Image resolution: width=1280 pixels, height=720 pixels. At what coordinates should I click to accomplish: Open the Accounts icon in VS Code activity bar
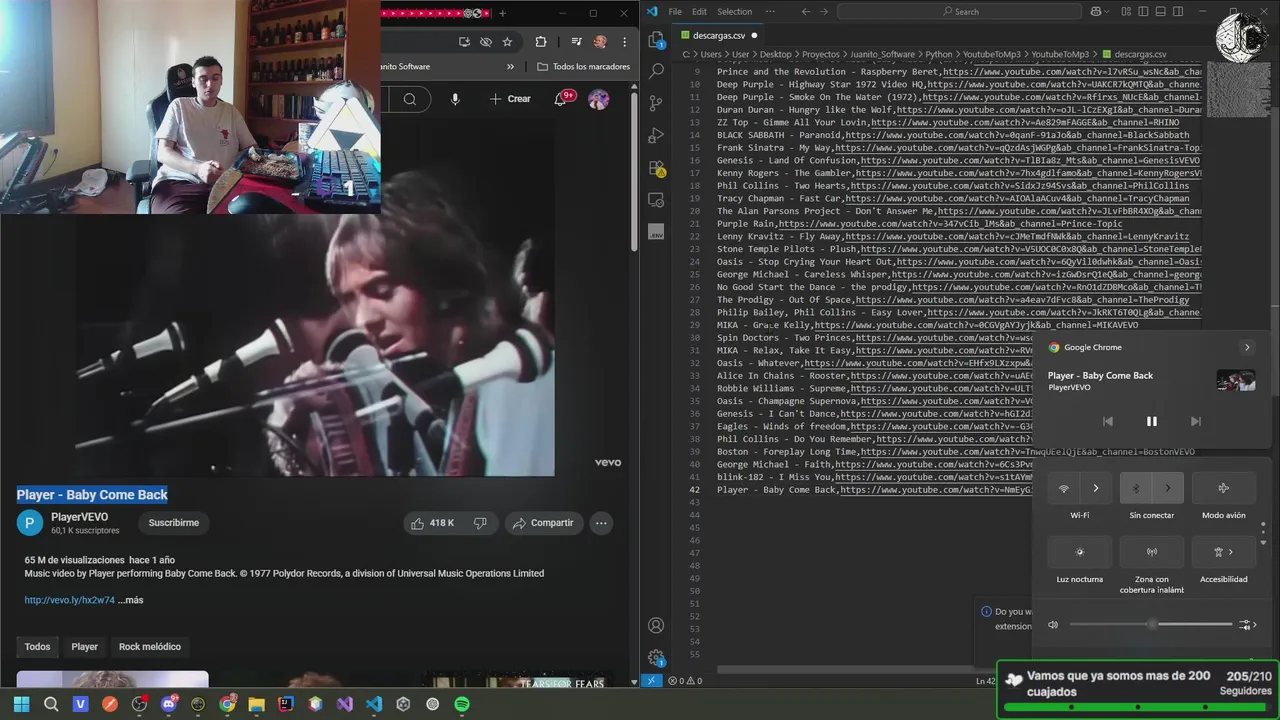point(656,625)
